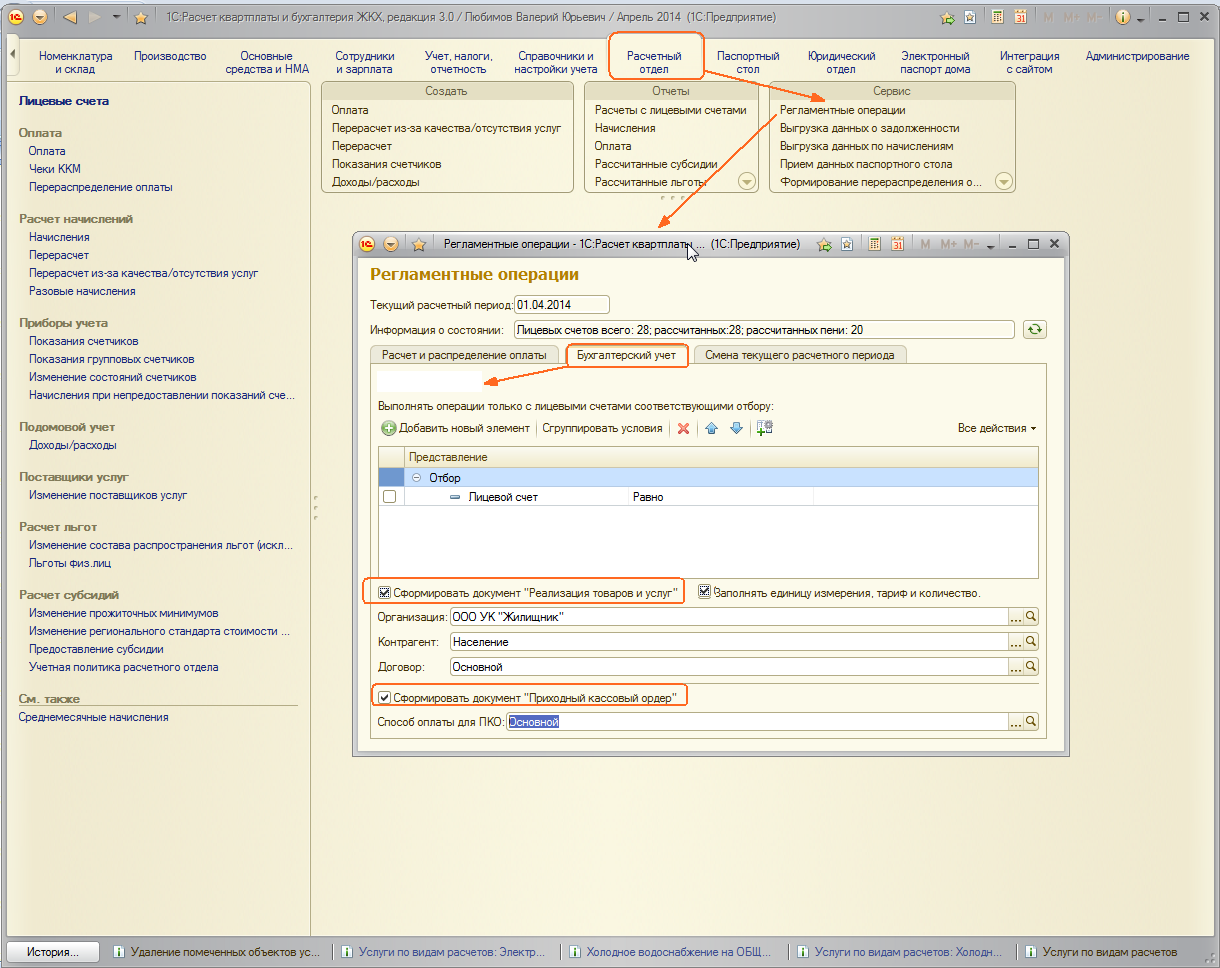The image size is (1220, 968).
Task: Click the refresh state information icon
Action: (x=1035, y=329)
